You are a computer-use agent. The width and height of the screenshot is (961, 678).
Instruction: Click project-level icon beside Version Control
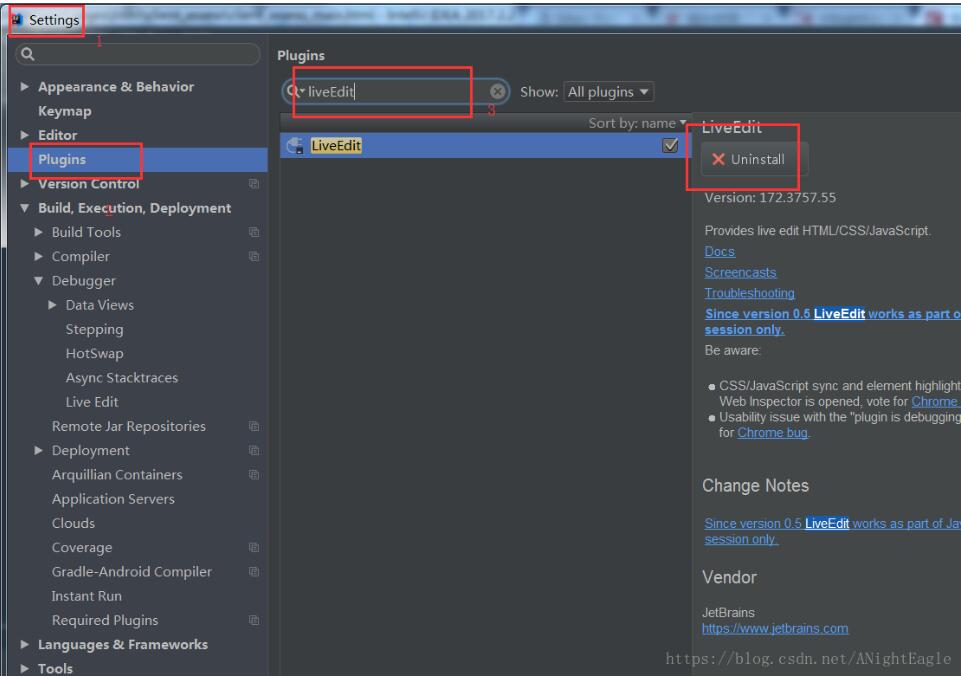[254, 184]
